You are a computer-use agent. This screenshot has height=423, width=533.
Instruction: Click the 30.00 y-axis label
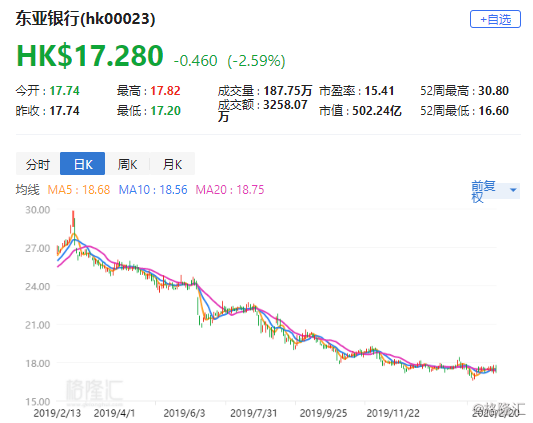click(38, 210)
